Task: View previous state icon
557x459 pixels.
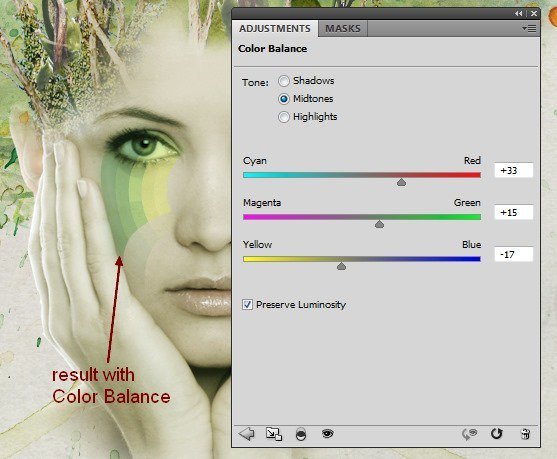Action: point(469,434)
